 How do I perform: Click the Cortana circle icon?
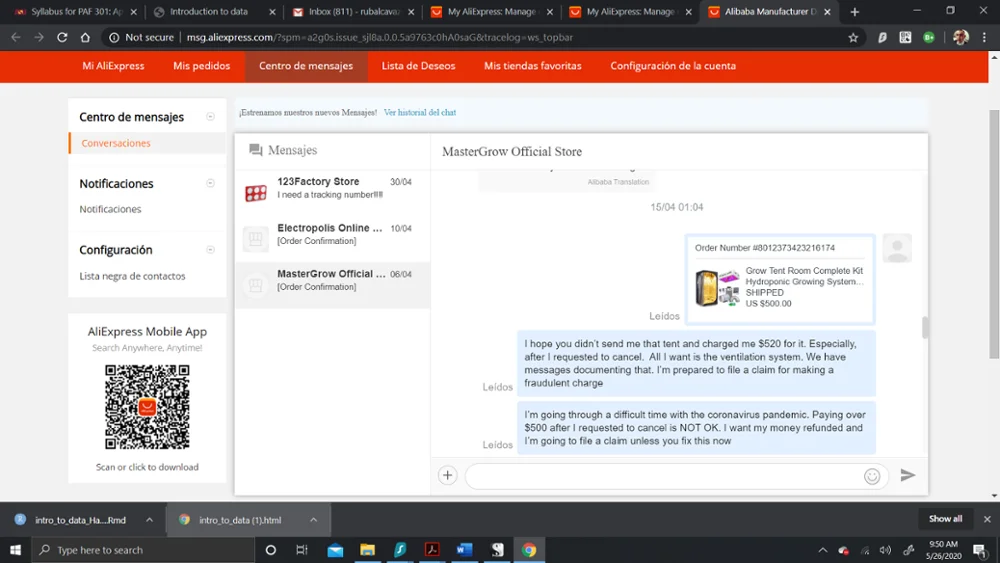270,550
